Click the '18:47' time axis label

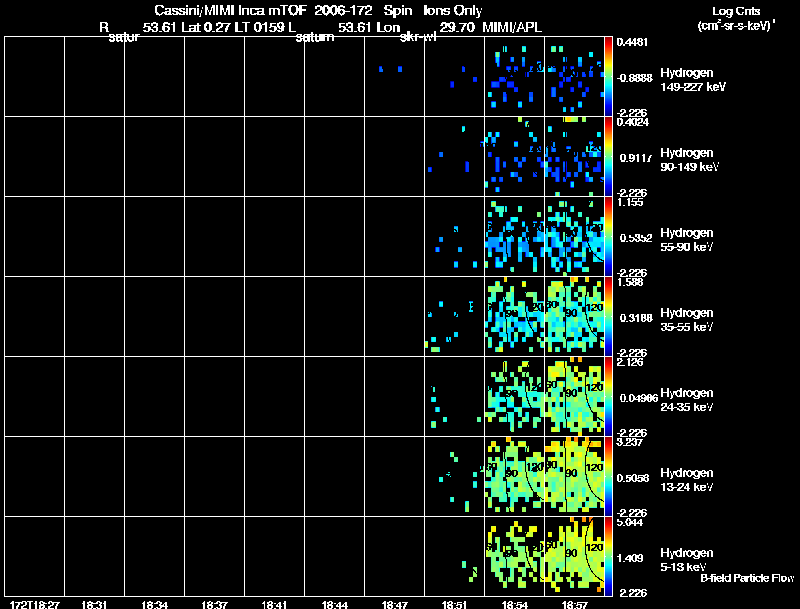coord(394,604)
